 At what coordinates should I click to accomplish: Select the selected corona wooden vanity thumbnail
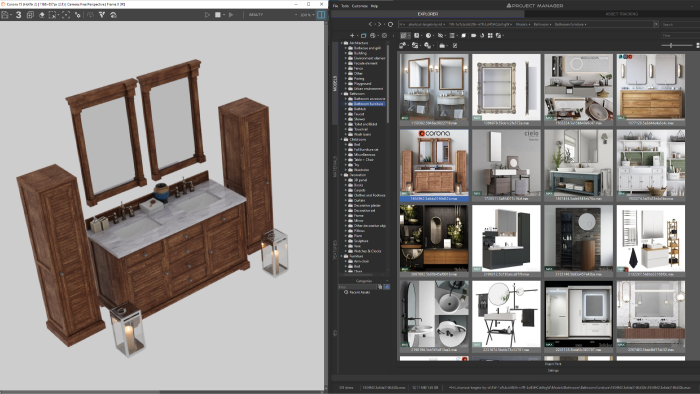click(x=434, y=165)
